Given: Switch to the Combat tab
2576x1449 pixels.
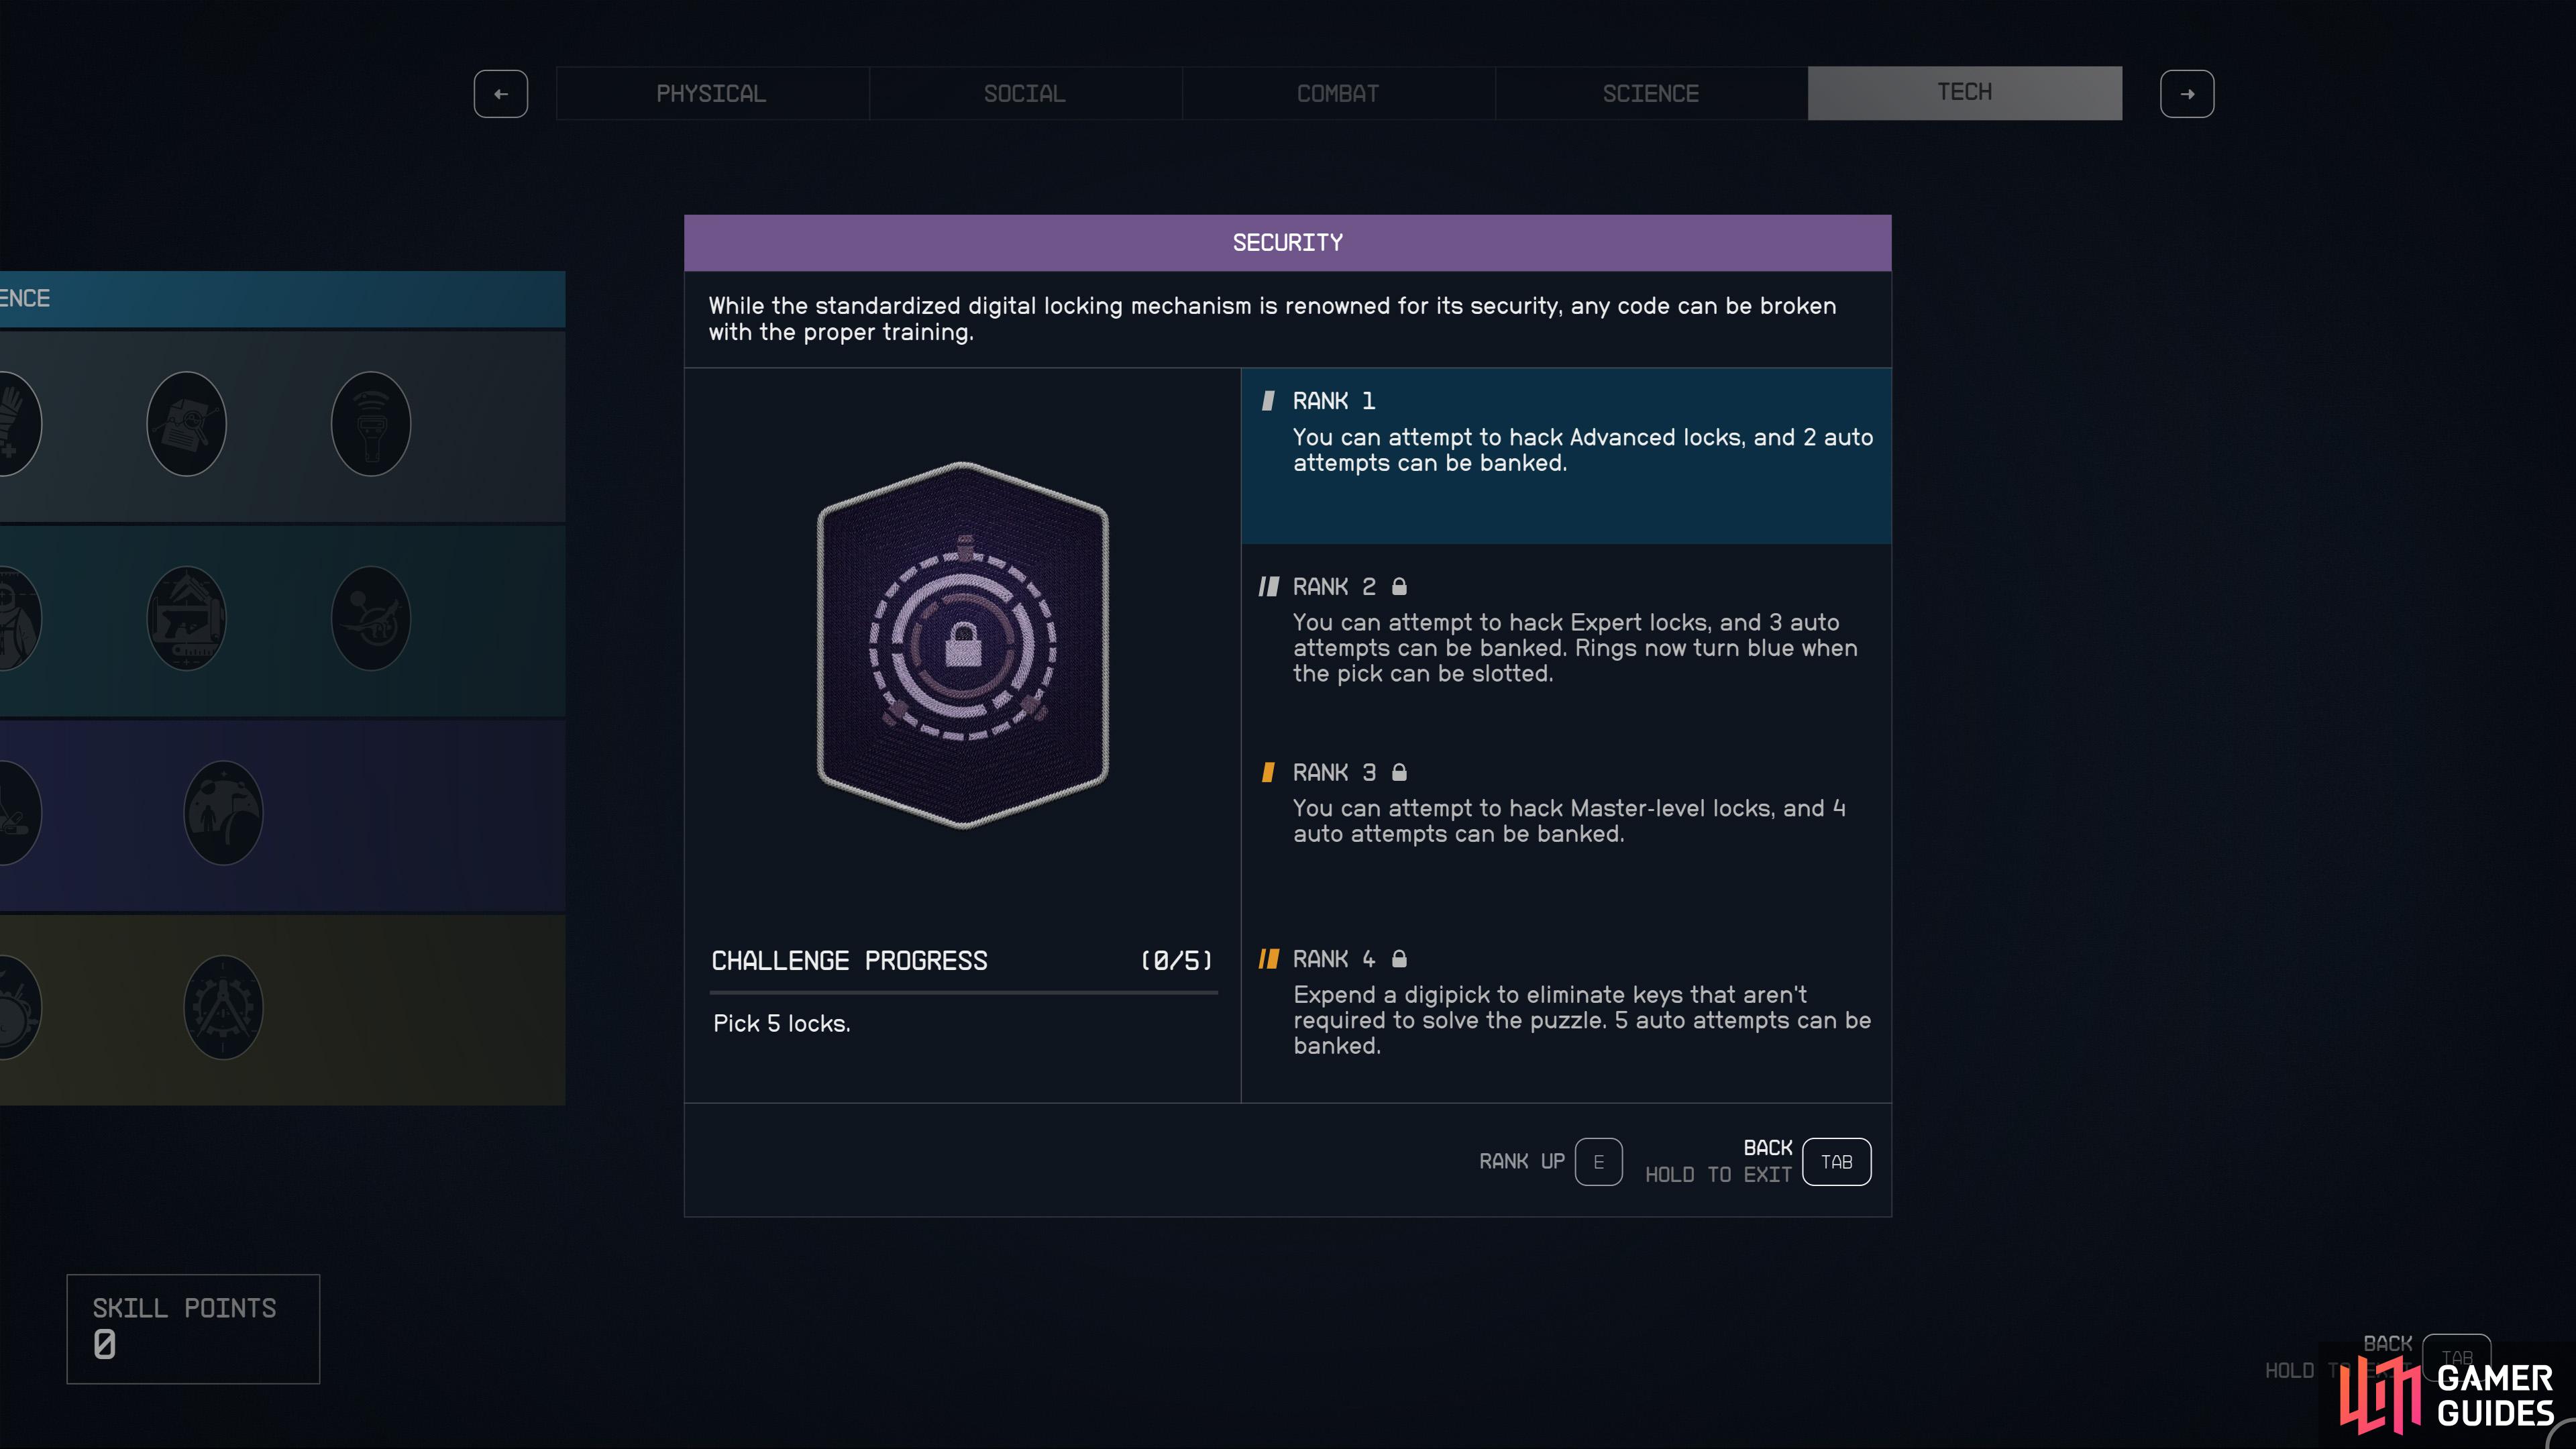Looking at the screenshot, I should 1338,93.
